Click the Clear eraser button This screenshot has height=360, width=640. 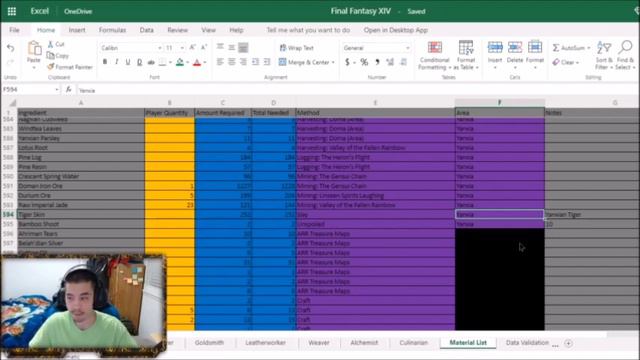pyautogui.click(x=565, y=62)
